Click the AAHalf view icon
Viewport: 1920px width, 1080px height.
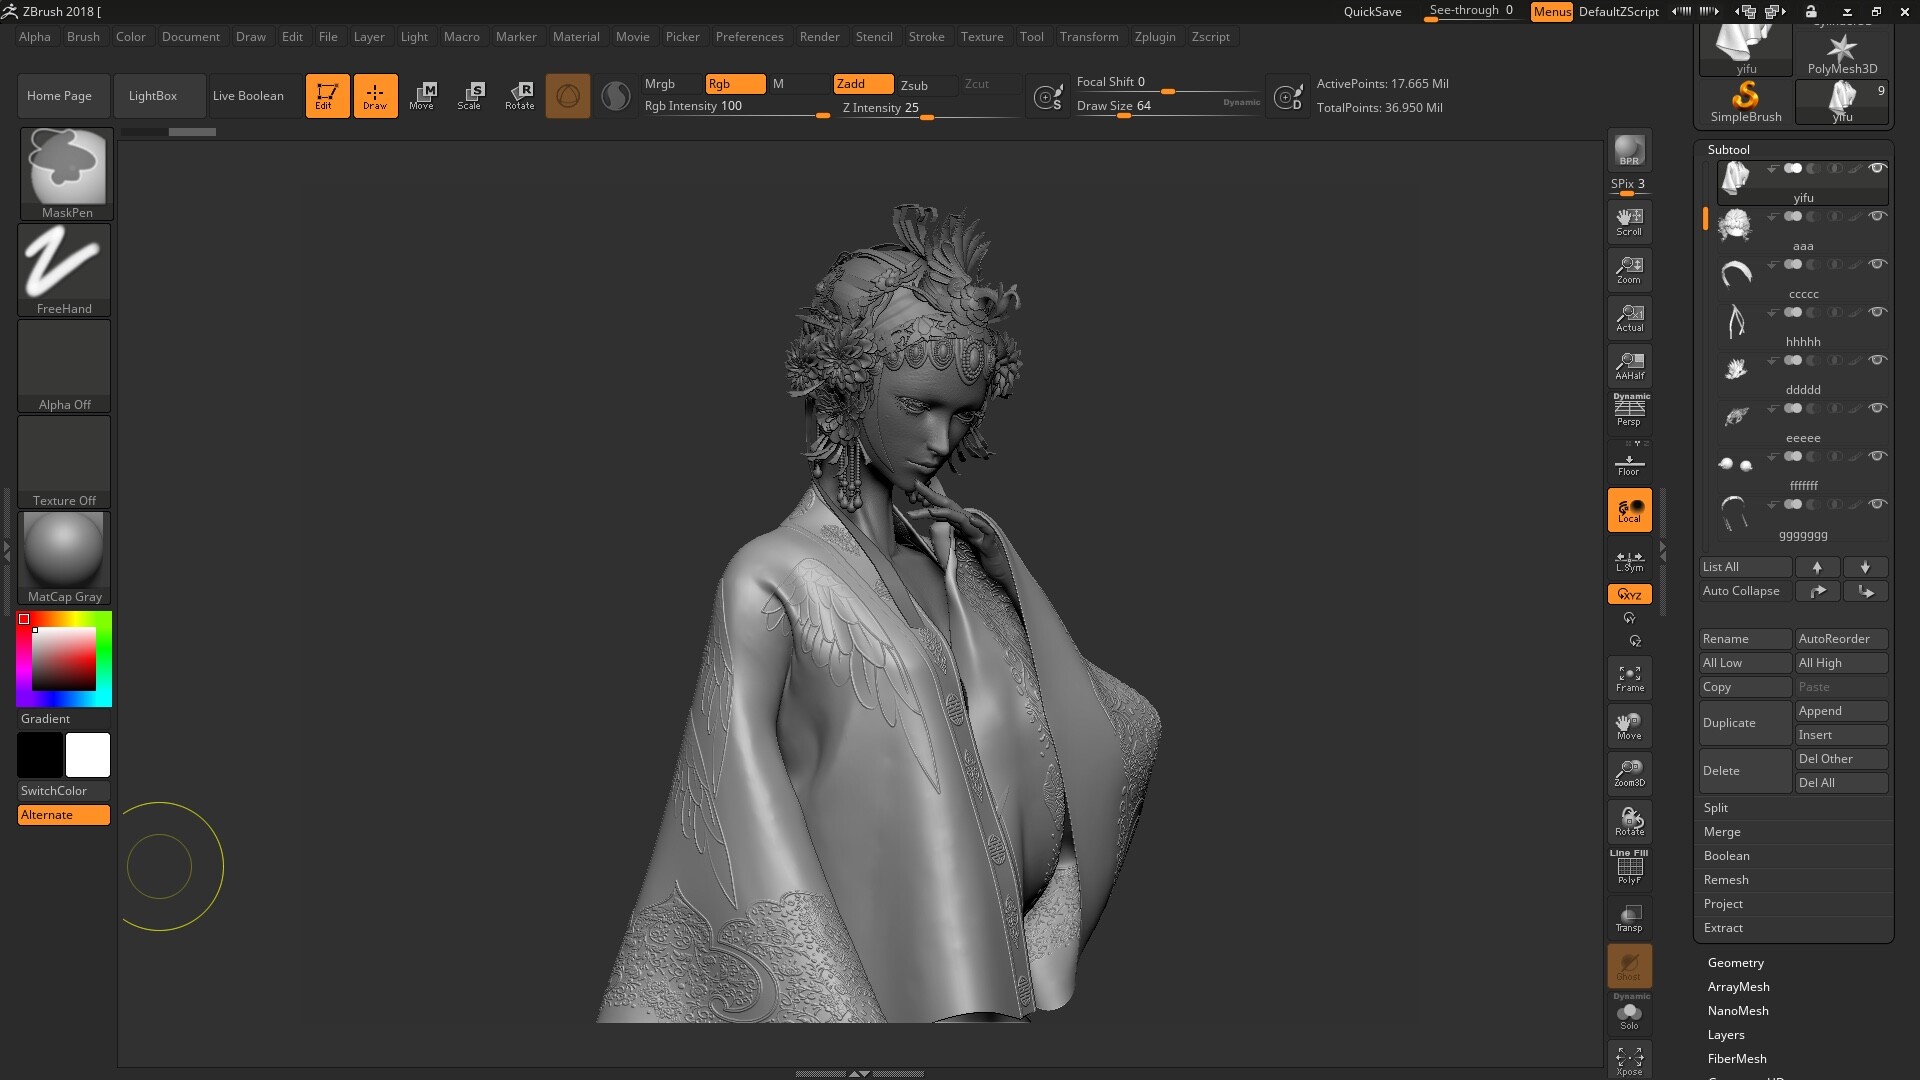pos(1629,366)
